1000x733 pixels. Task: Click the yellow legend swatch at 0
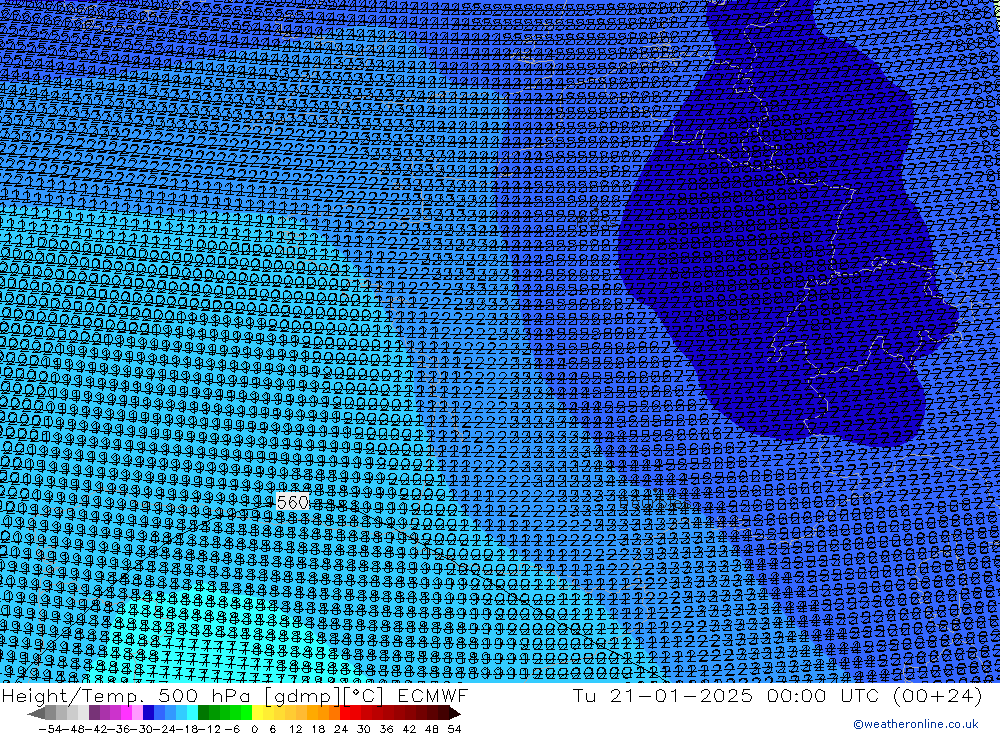tap(257, 712)
